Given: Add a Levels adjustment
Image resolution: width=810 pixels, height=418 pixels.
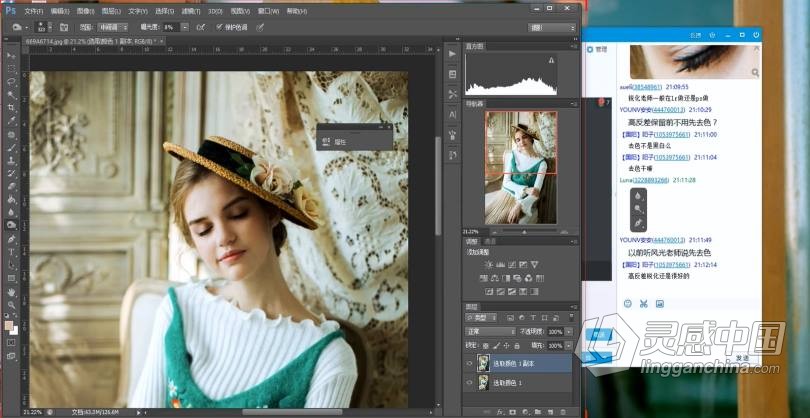Looking at the screenshot, I should point(500,265).
